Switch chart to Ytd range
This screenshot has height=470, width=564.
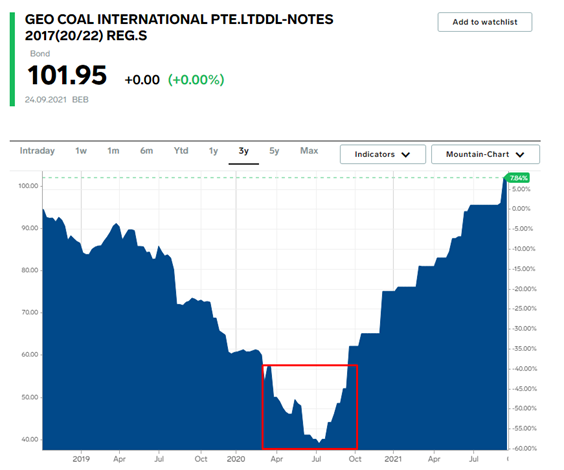point(181,151)
